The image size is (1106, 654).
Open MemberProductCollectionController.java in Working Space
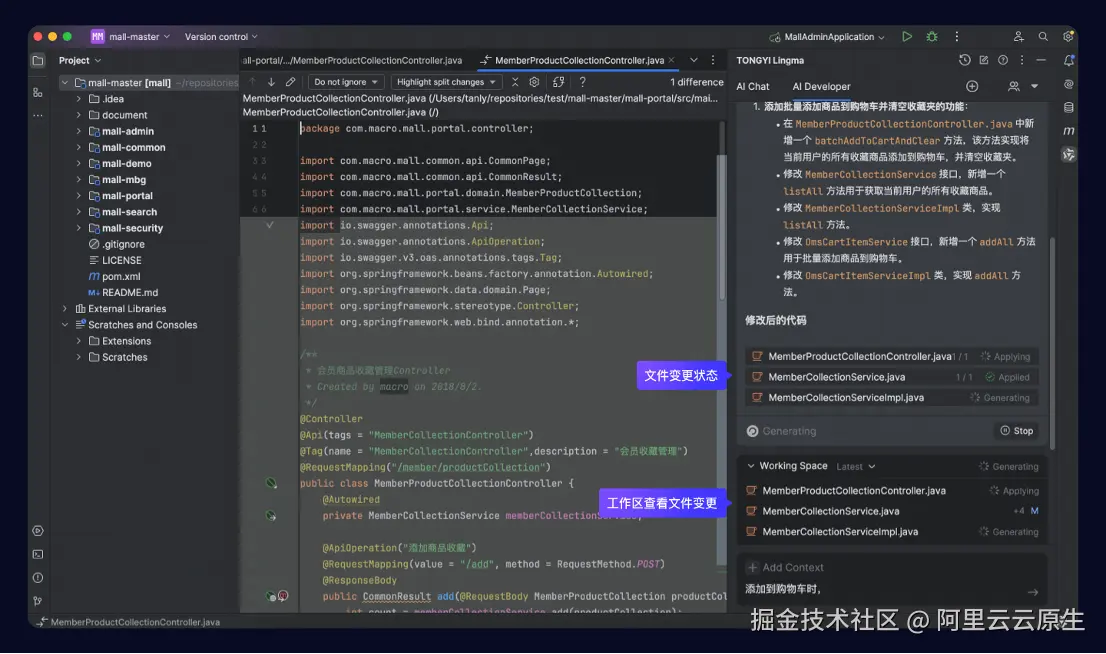point(892,491)
